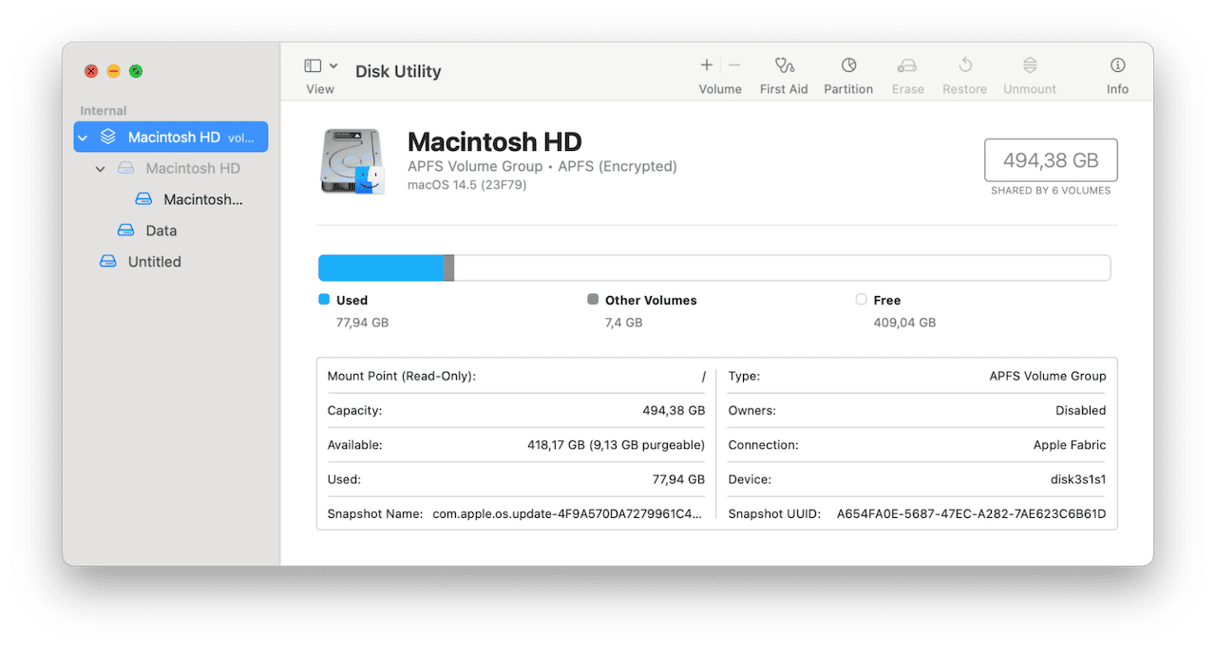This screenshot has width=1216, height=648.
Task: Click the green full-screen window button
Action: tap(136, 71)
